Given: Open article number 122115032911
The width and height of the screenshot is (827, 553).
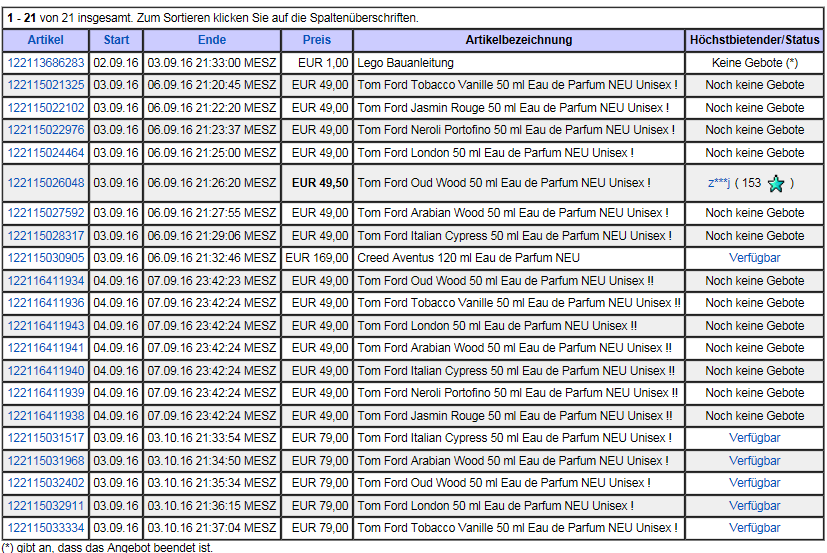Looking at the screenshot, I should tap(45, 506).
